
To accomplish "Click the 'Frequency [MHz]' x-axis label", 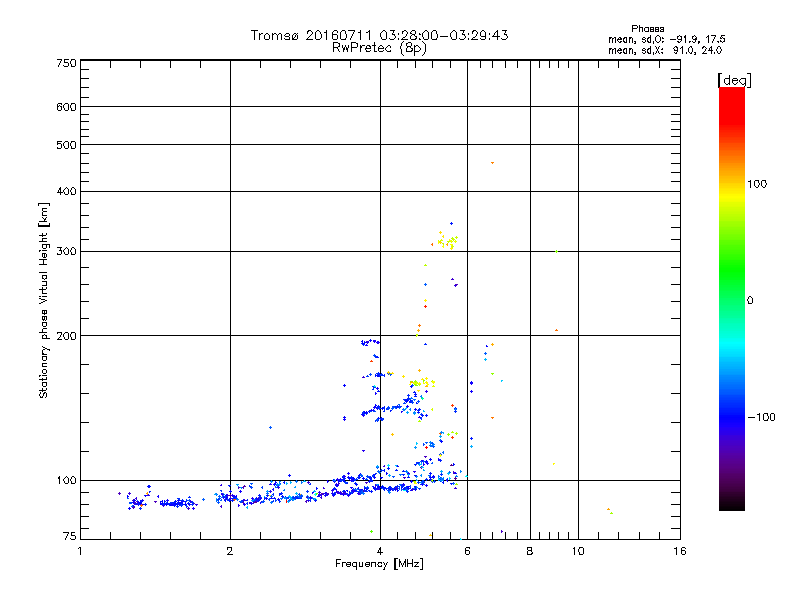I will pyautogui.click(x=379, y=564).
